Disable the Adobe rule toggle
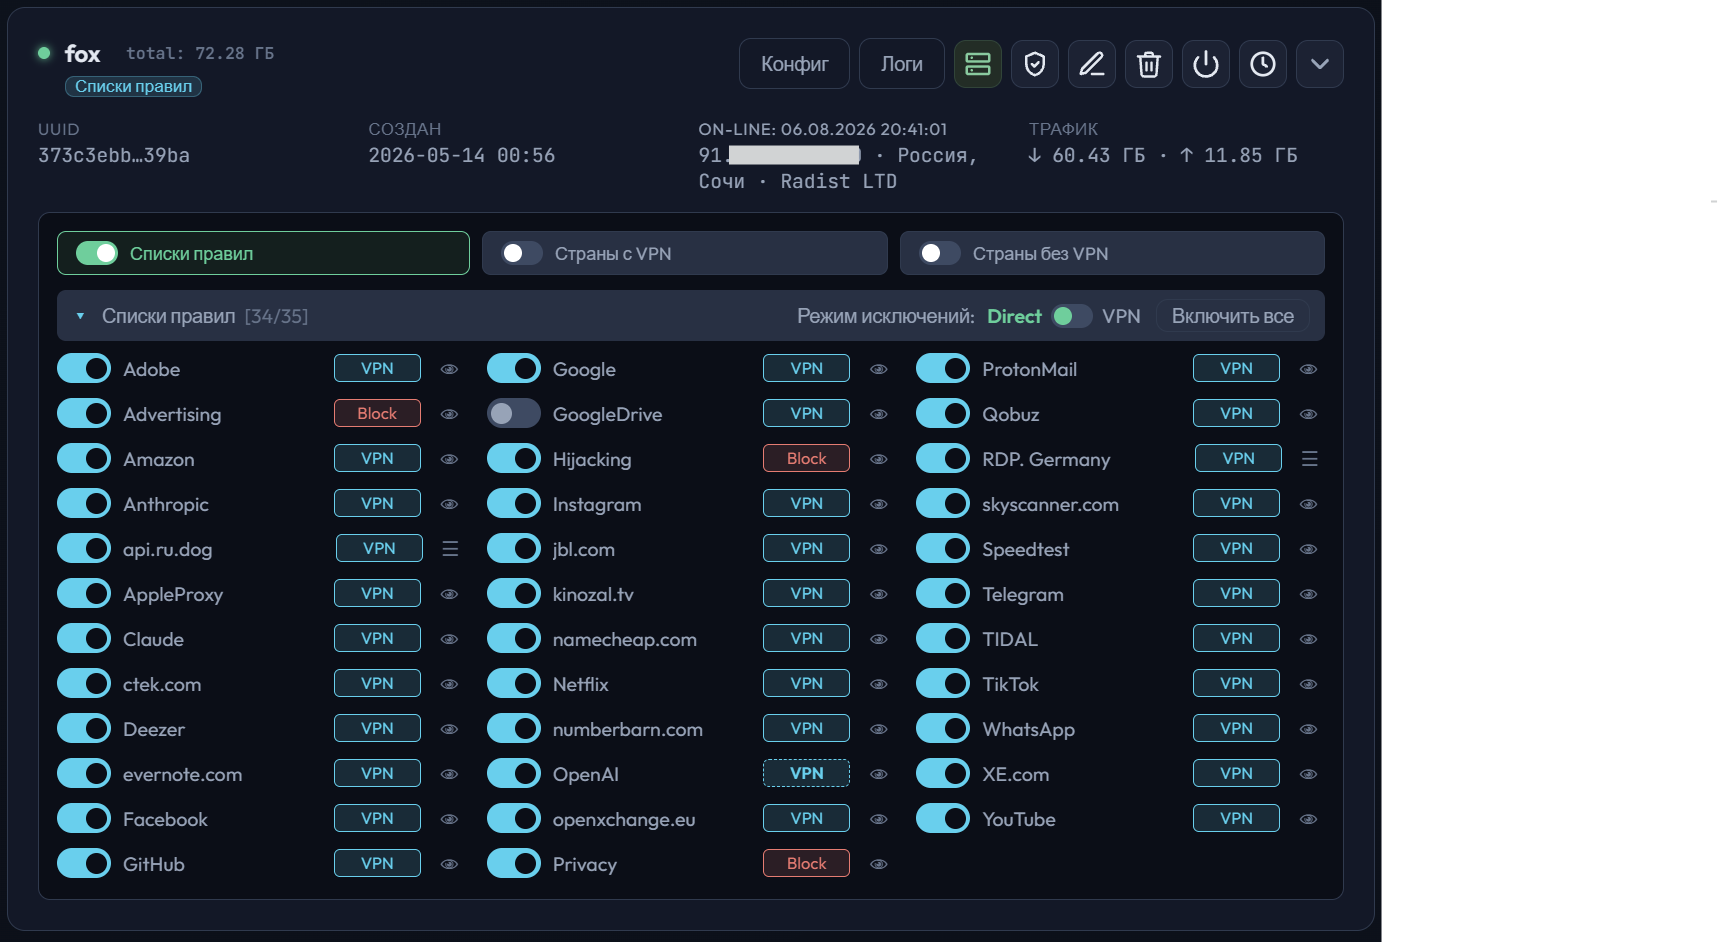The height and width of the screenshot is (942, 1718). 84,369
